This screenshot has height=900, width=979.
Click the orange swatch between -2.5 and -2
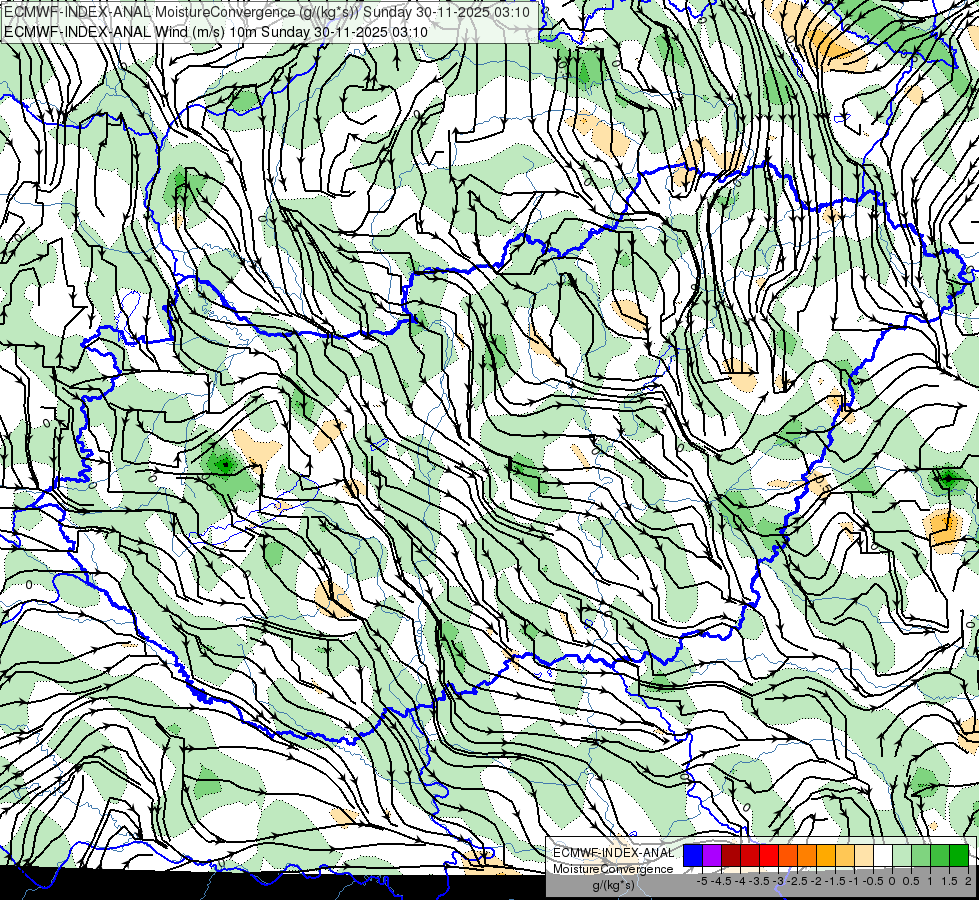pos(807,855)
